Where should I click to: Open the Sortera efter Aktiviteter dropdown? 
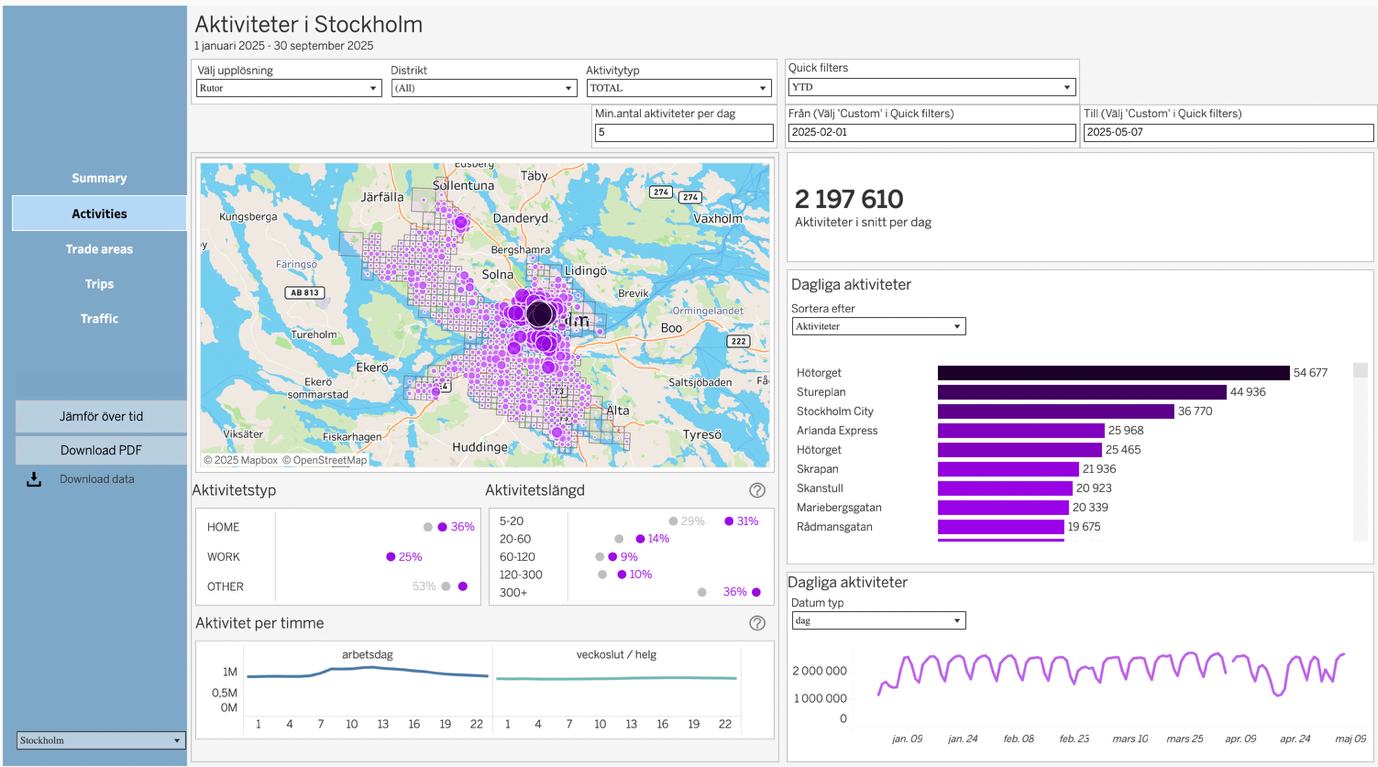[878, 326]
